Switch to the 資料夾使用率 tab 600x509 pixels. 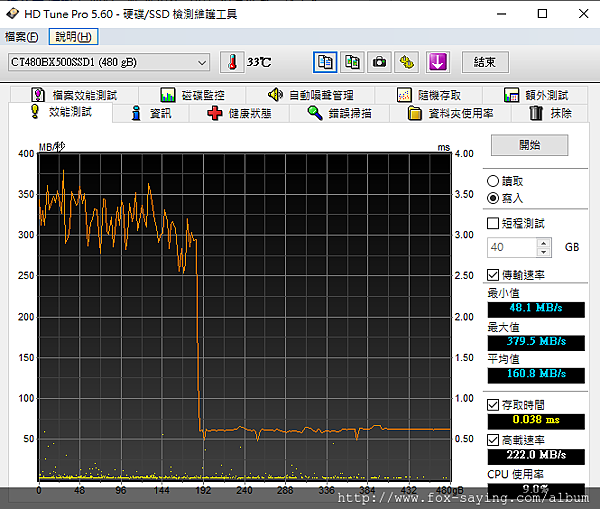point(450,113)
